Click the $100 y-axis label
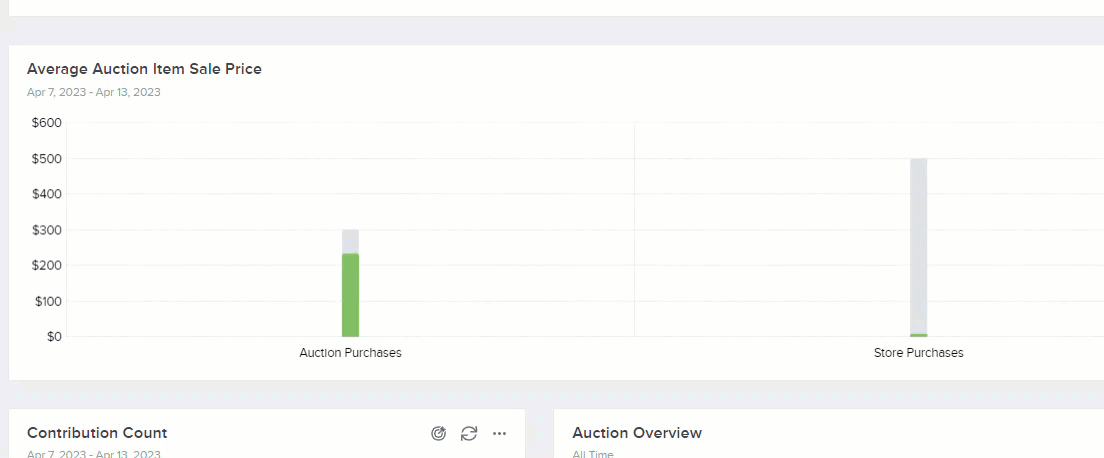The height and width of the screenshot is (458, 1104). 47,301
